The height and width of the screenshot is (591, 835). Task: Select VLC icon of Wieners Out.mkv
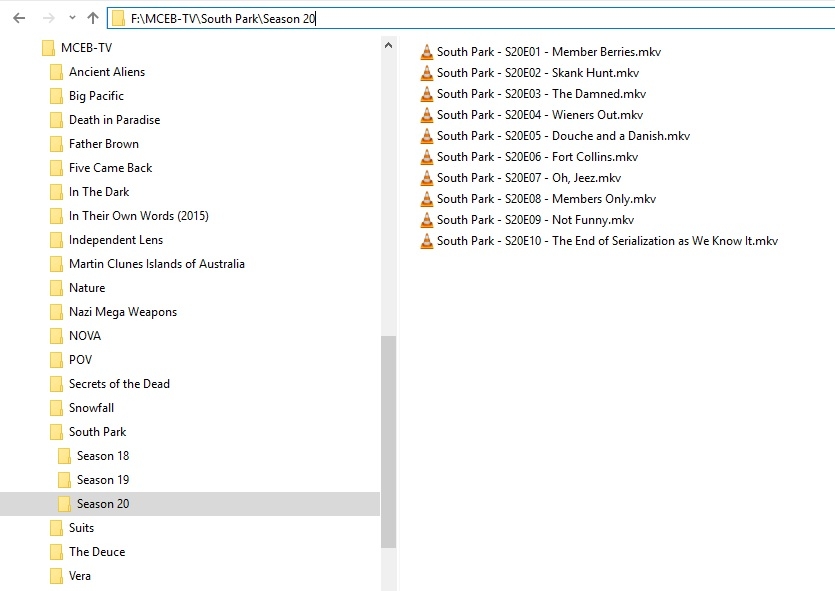(x=427, y=115)
